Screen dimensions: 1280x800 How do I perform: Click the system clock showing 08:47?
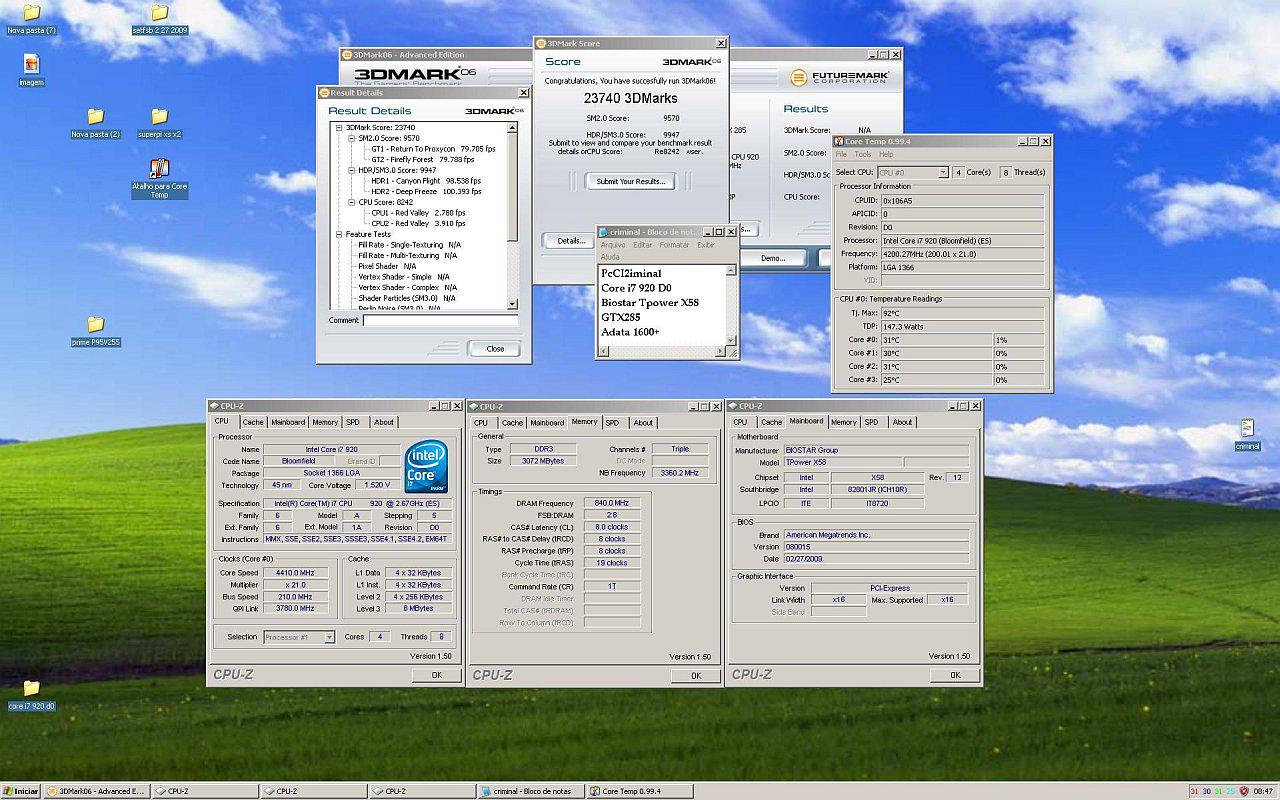[1263, 791]
